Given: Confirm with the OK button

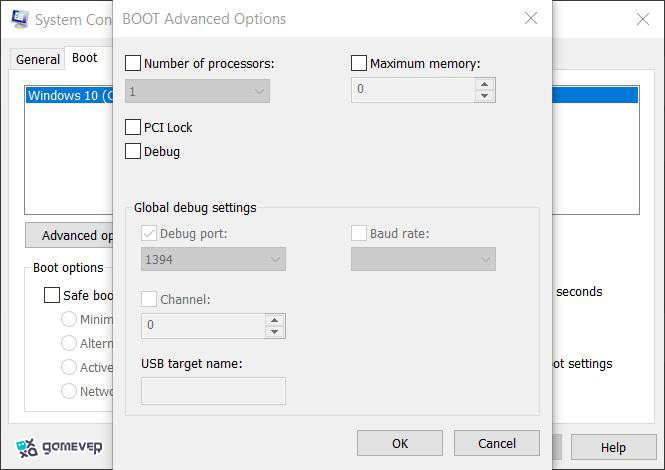Looking at the screenshot, I should 400,443.
